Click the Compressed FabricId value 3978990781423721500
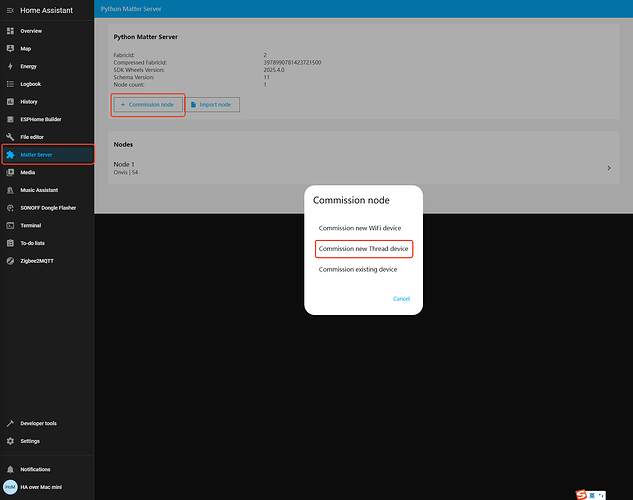The image size is (633, 500). [x=292, y=63]
